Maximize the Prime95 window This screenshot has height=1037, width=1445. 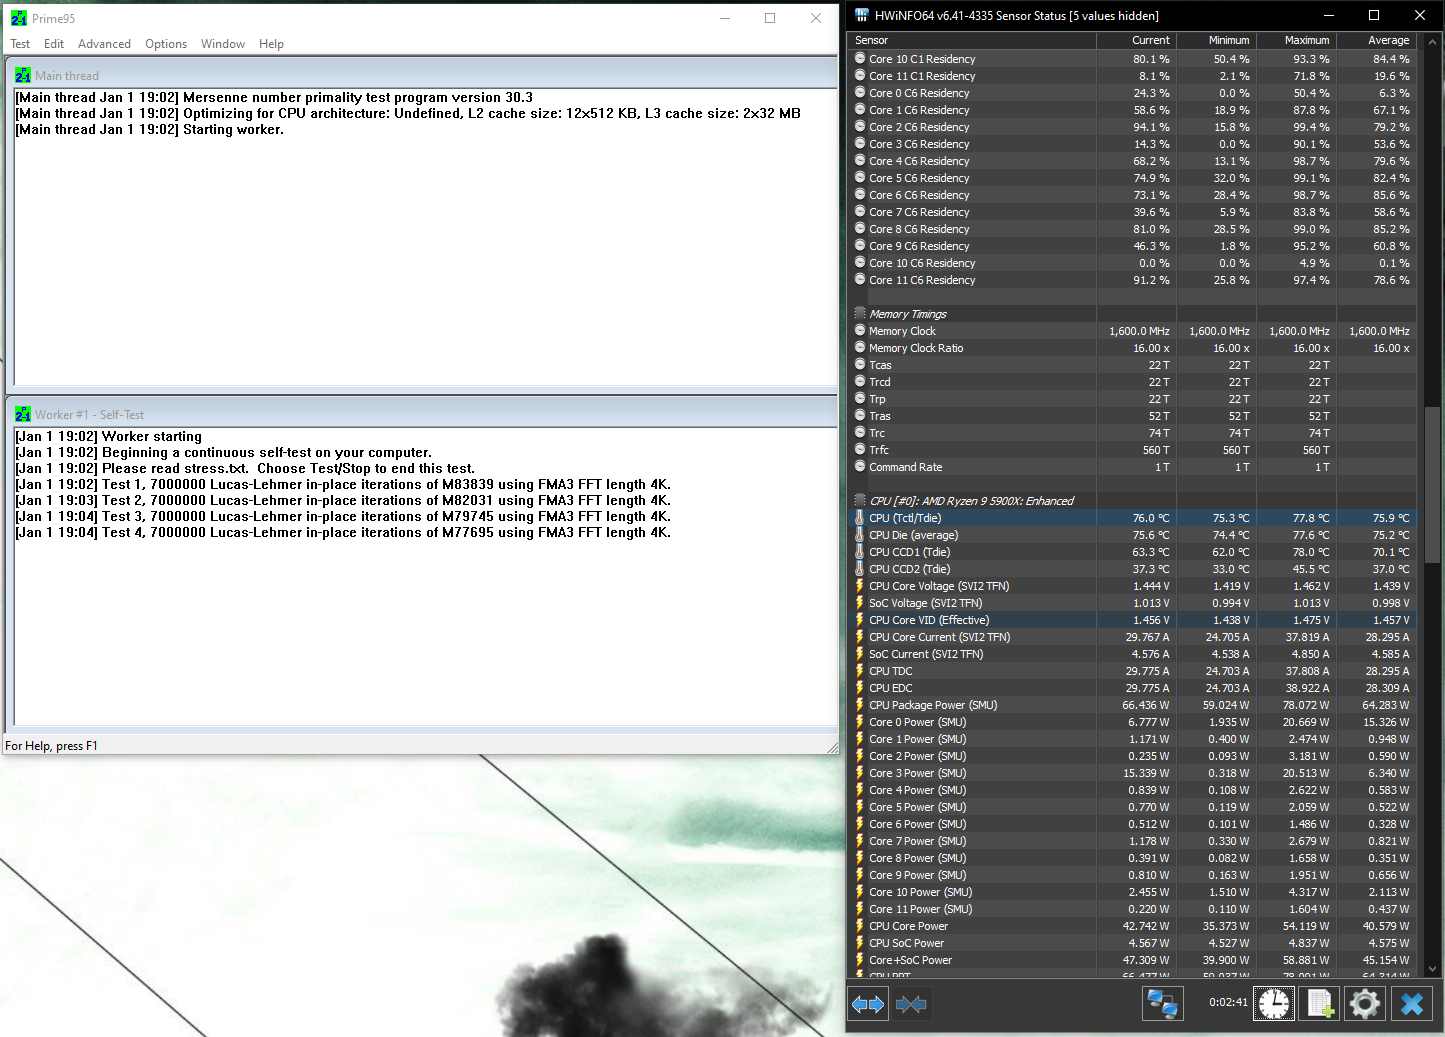click(x=770, y=18)
